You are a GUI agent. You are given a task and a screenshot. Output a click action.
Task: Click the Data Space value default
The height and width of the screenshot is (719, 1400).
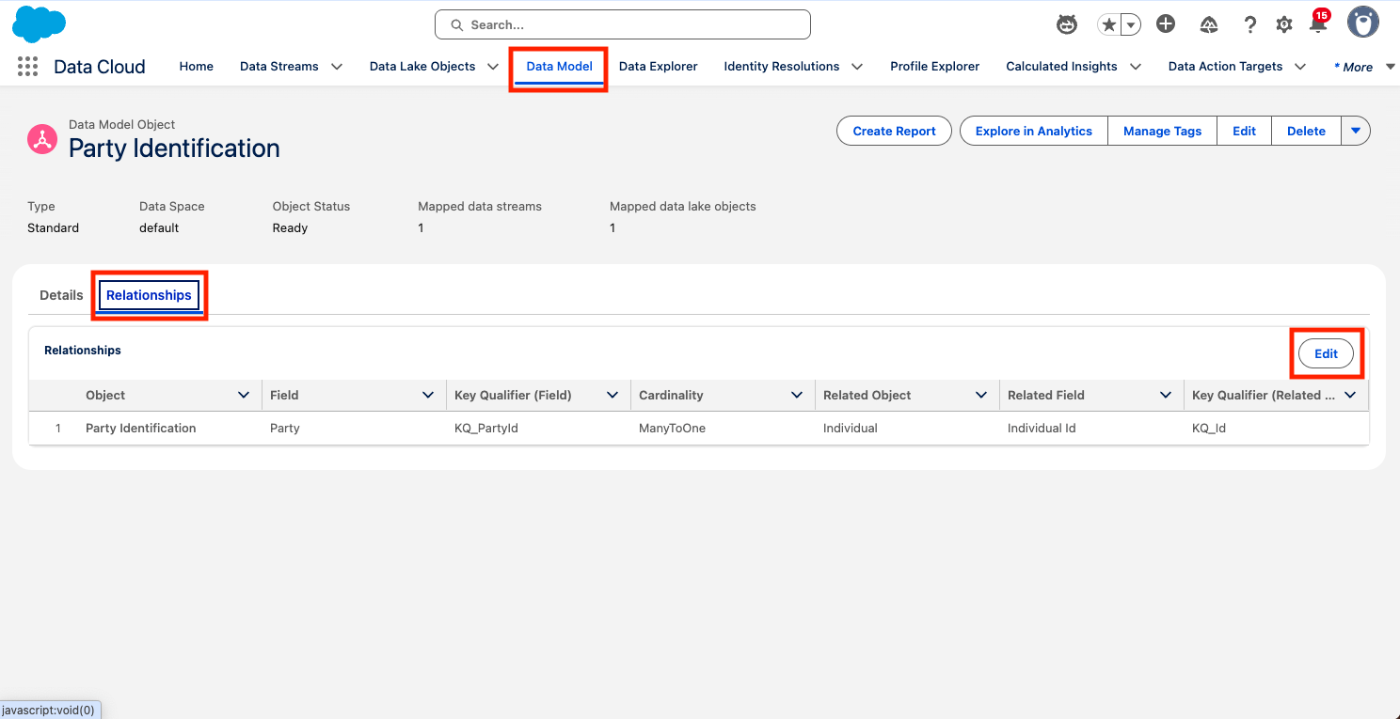coord(159,228)
